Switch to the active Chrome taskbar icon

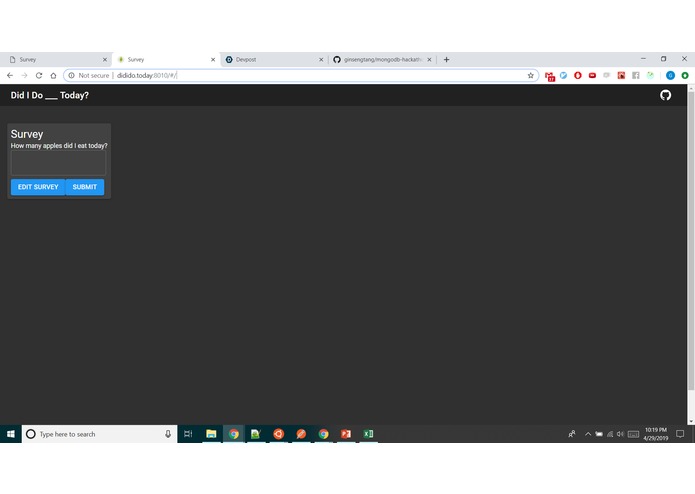pyautogui.click(x=234, y=434)
